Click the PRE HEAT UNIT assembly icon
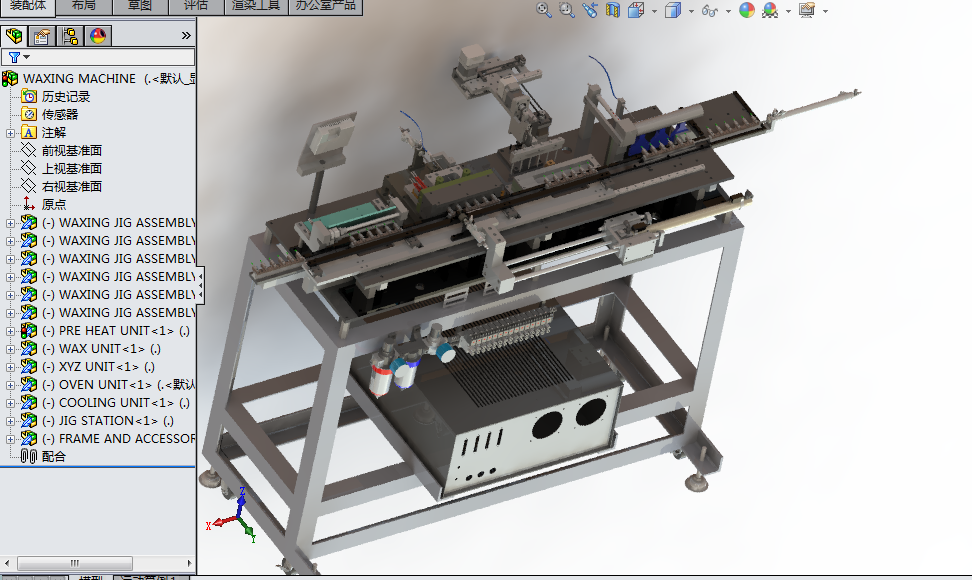This screenshot has width=972, height=580. (x=29, y=330)
